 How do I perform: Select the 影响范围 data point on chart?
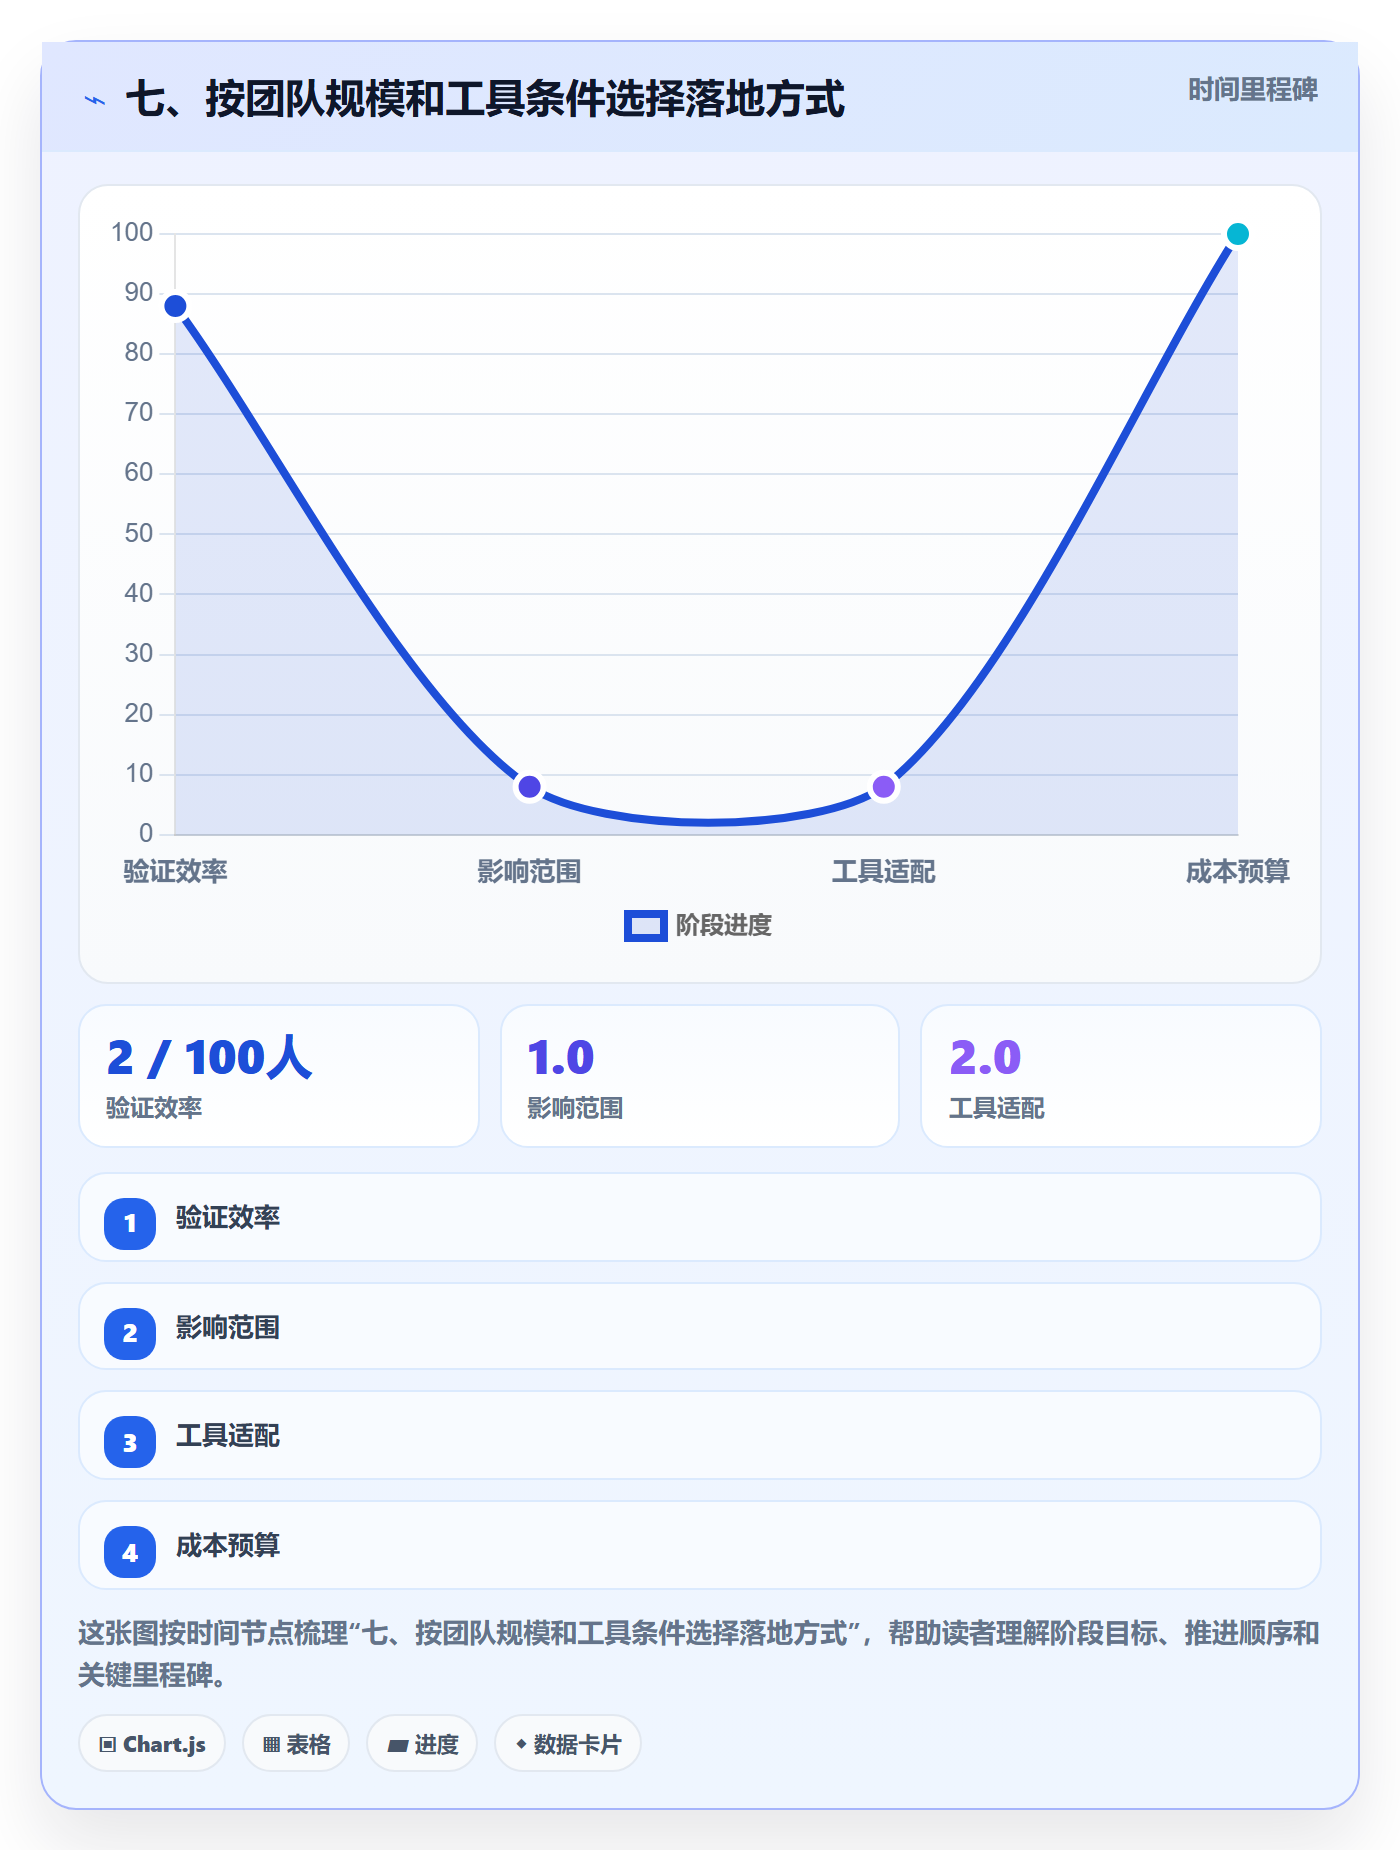click(x=529, y=787)
